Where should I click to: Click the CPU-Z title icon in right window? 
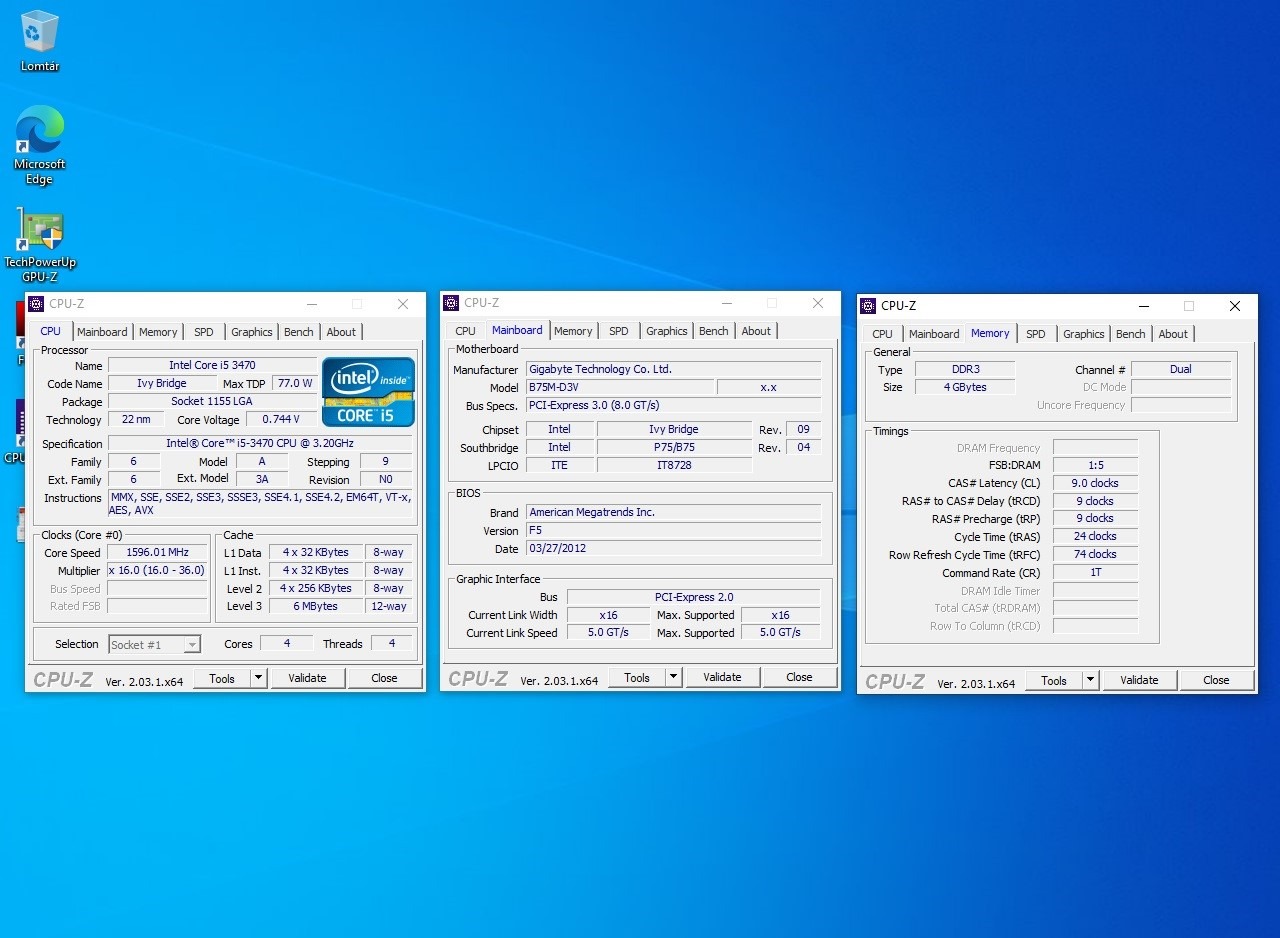pos(868,306)
